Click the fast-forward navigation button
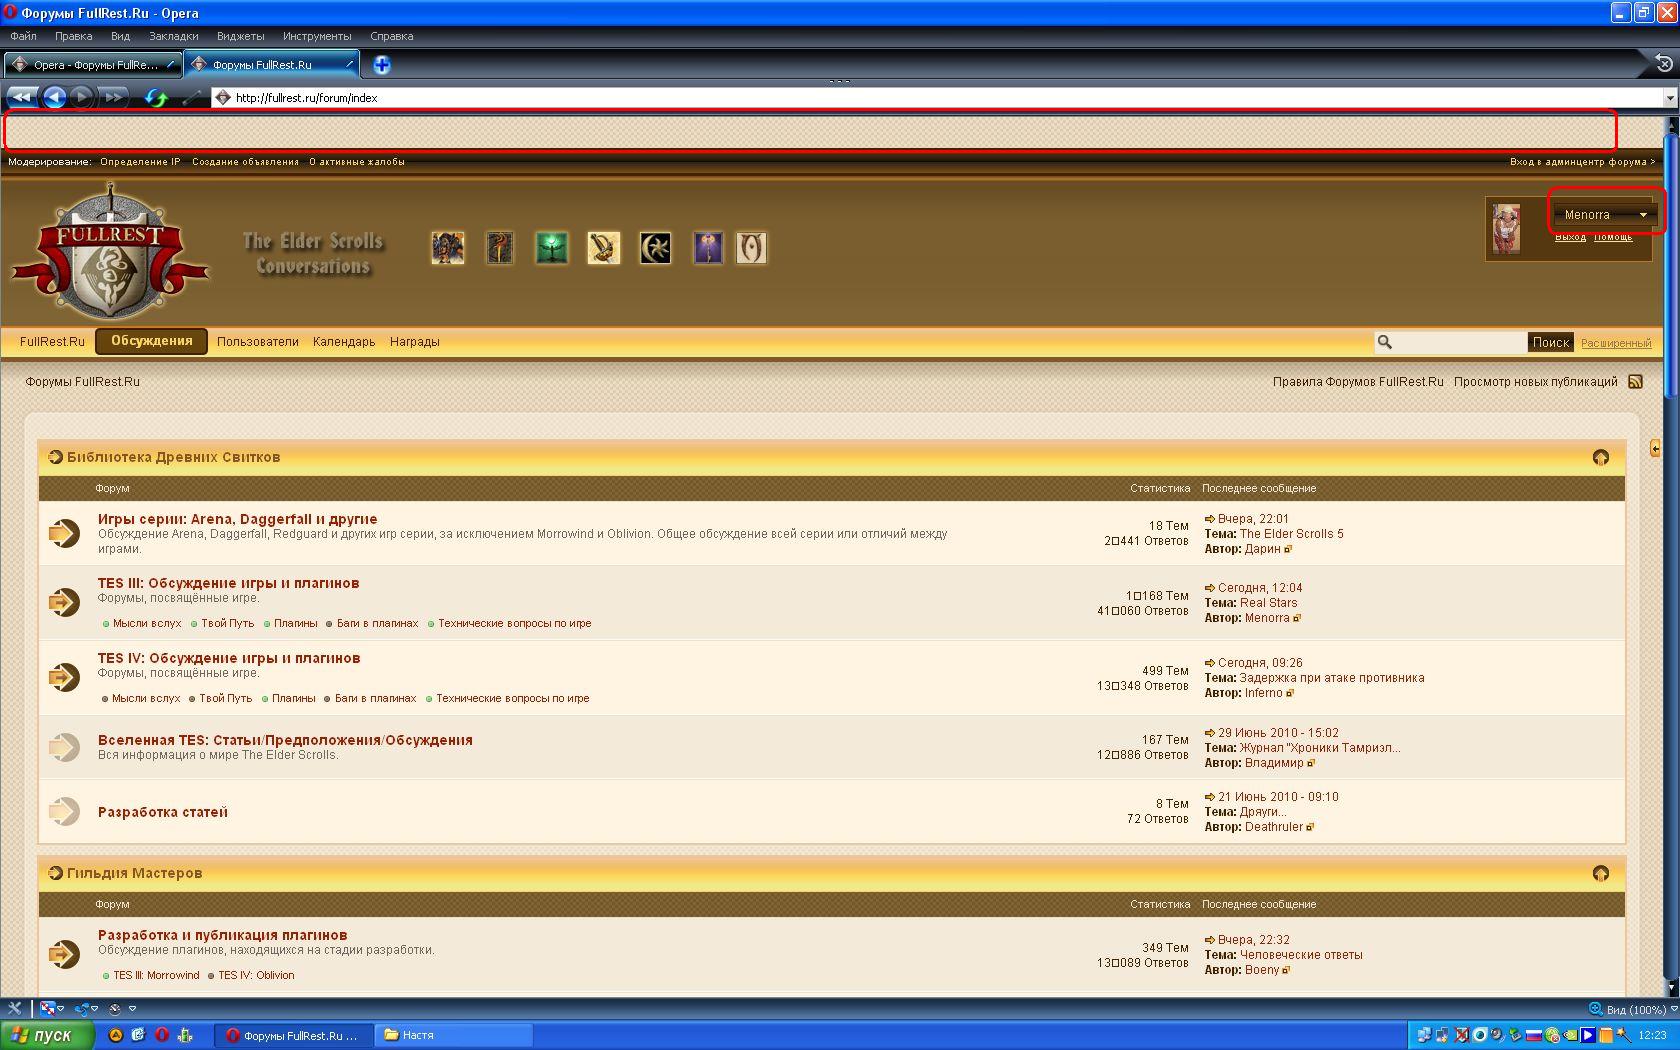 pos(114,97)
